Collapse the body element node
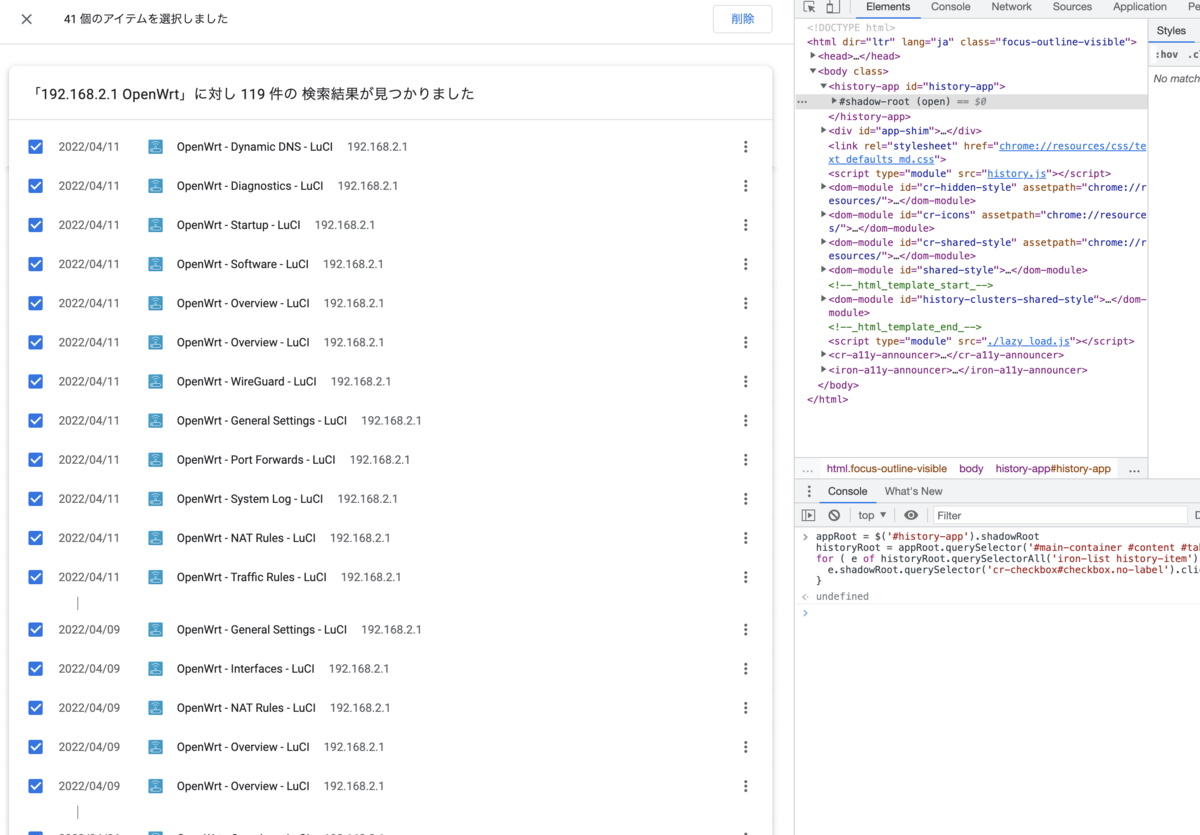Image resolution: width=1200 pixels, height=835 pixels. click(813, 72)
